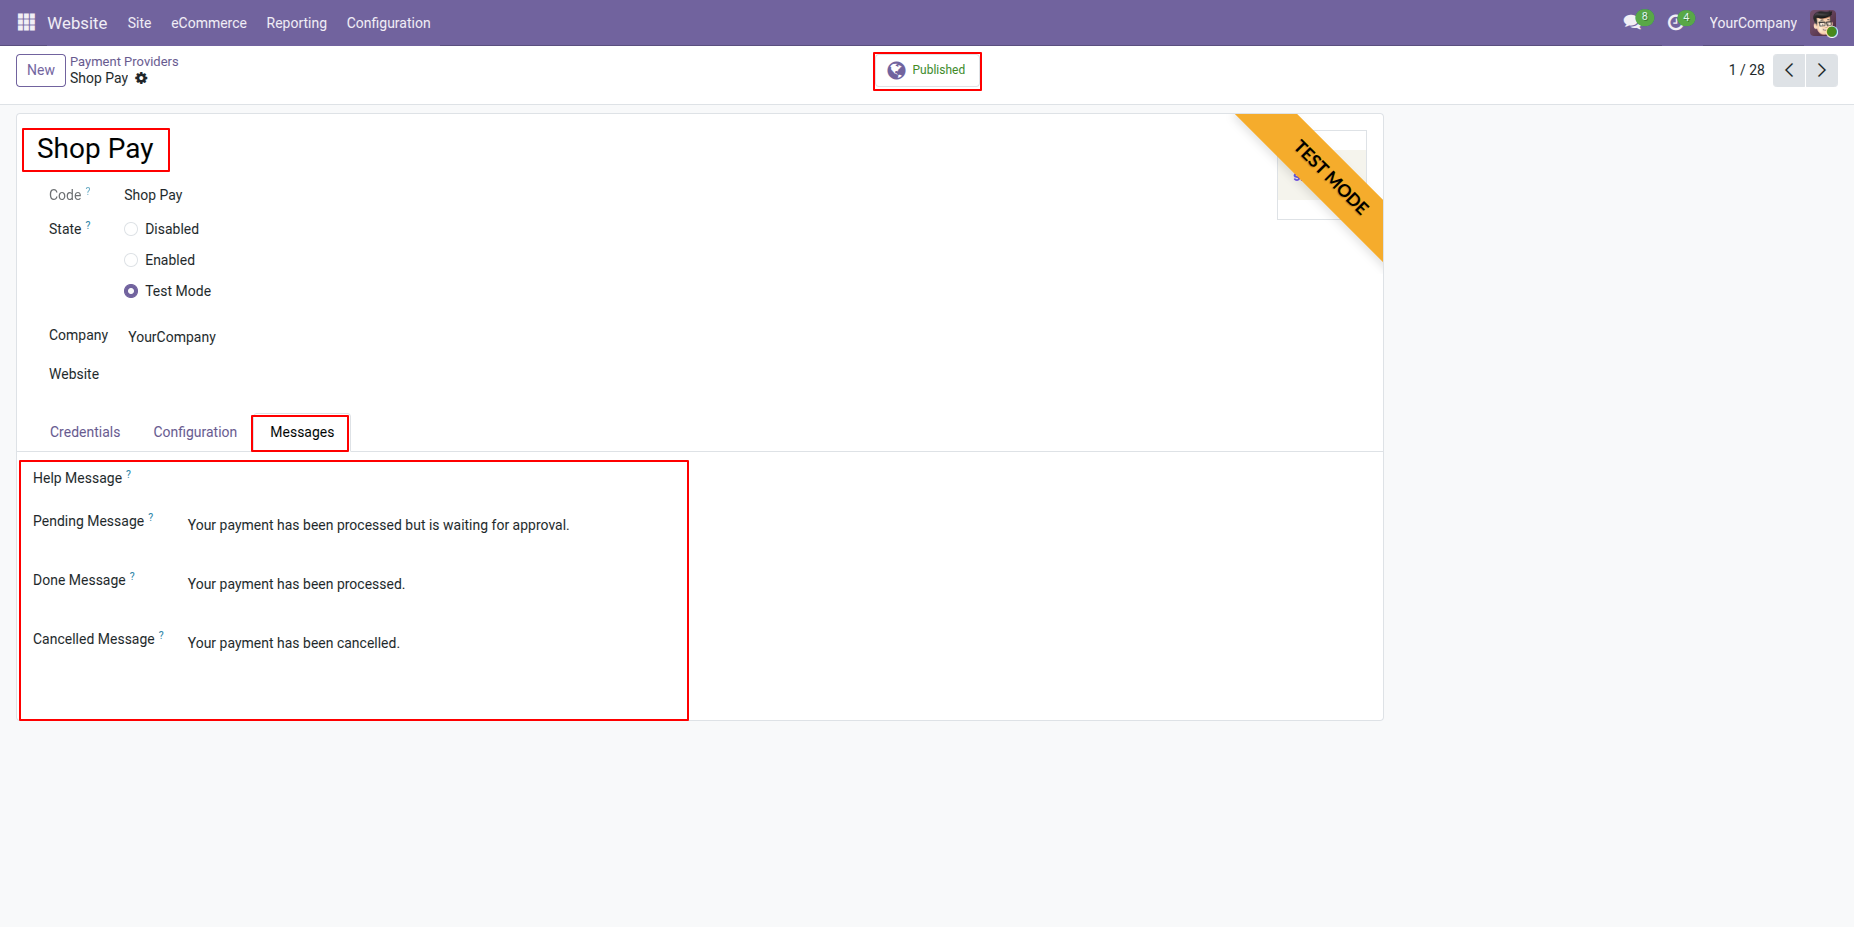Edit the Shop Pay provider name title
The image size is (1854, 927).
point(95,149)
